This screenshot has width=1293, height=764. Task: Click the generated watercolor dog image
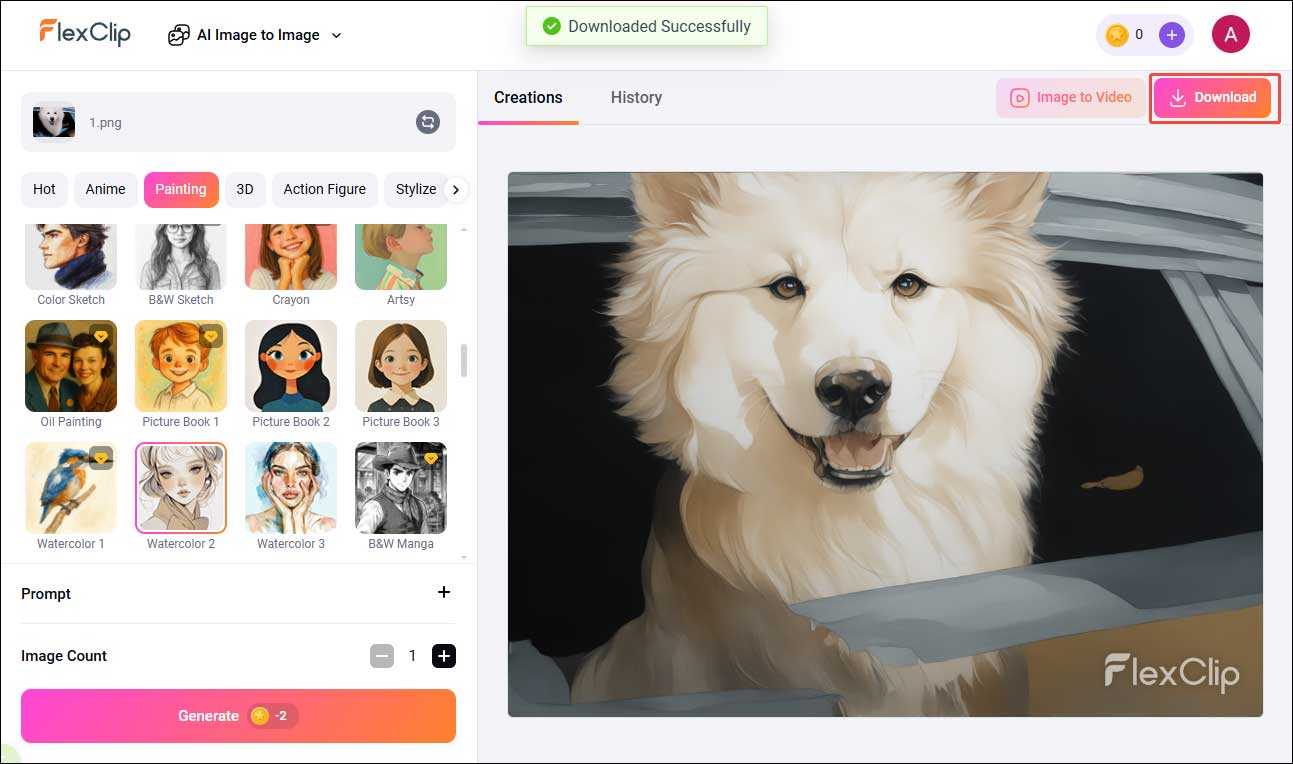(x=885, y=444)
